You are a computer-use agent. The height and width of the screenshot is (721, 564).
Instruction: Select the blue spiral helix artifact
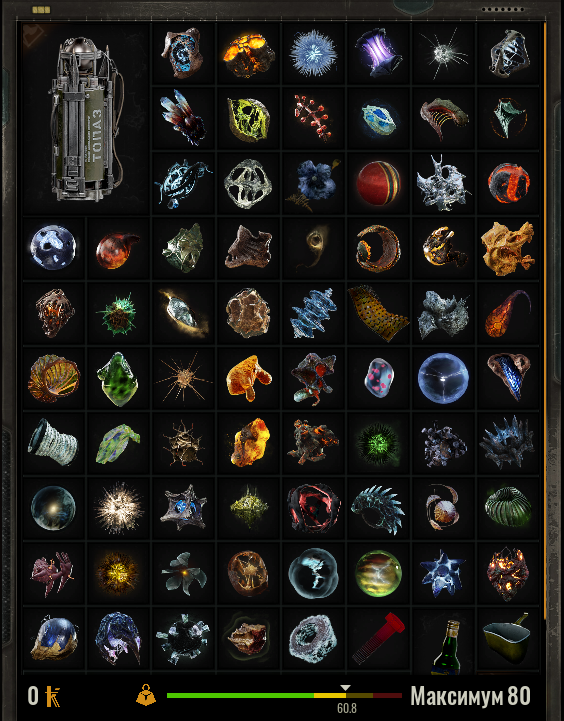[313, 314]
